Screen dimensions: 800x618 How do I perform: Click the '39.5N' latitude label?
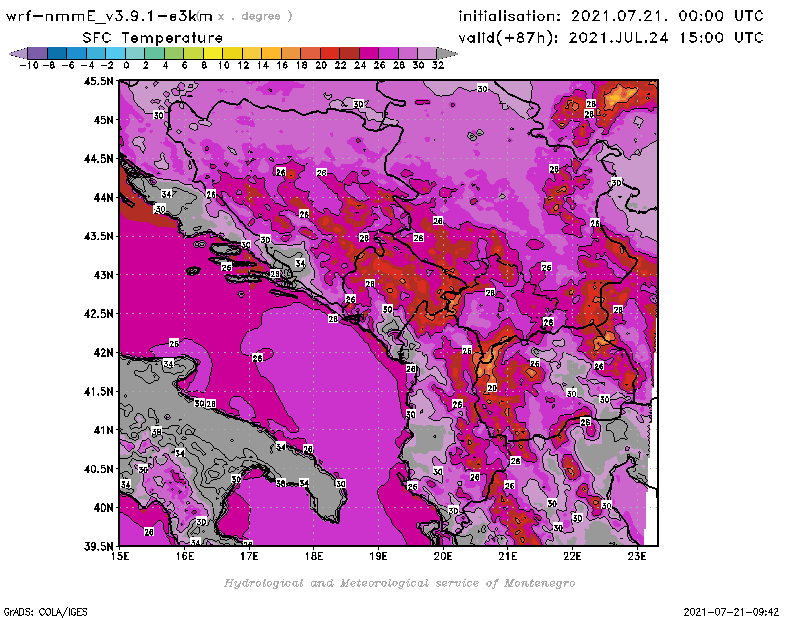tap(98, 547)
